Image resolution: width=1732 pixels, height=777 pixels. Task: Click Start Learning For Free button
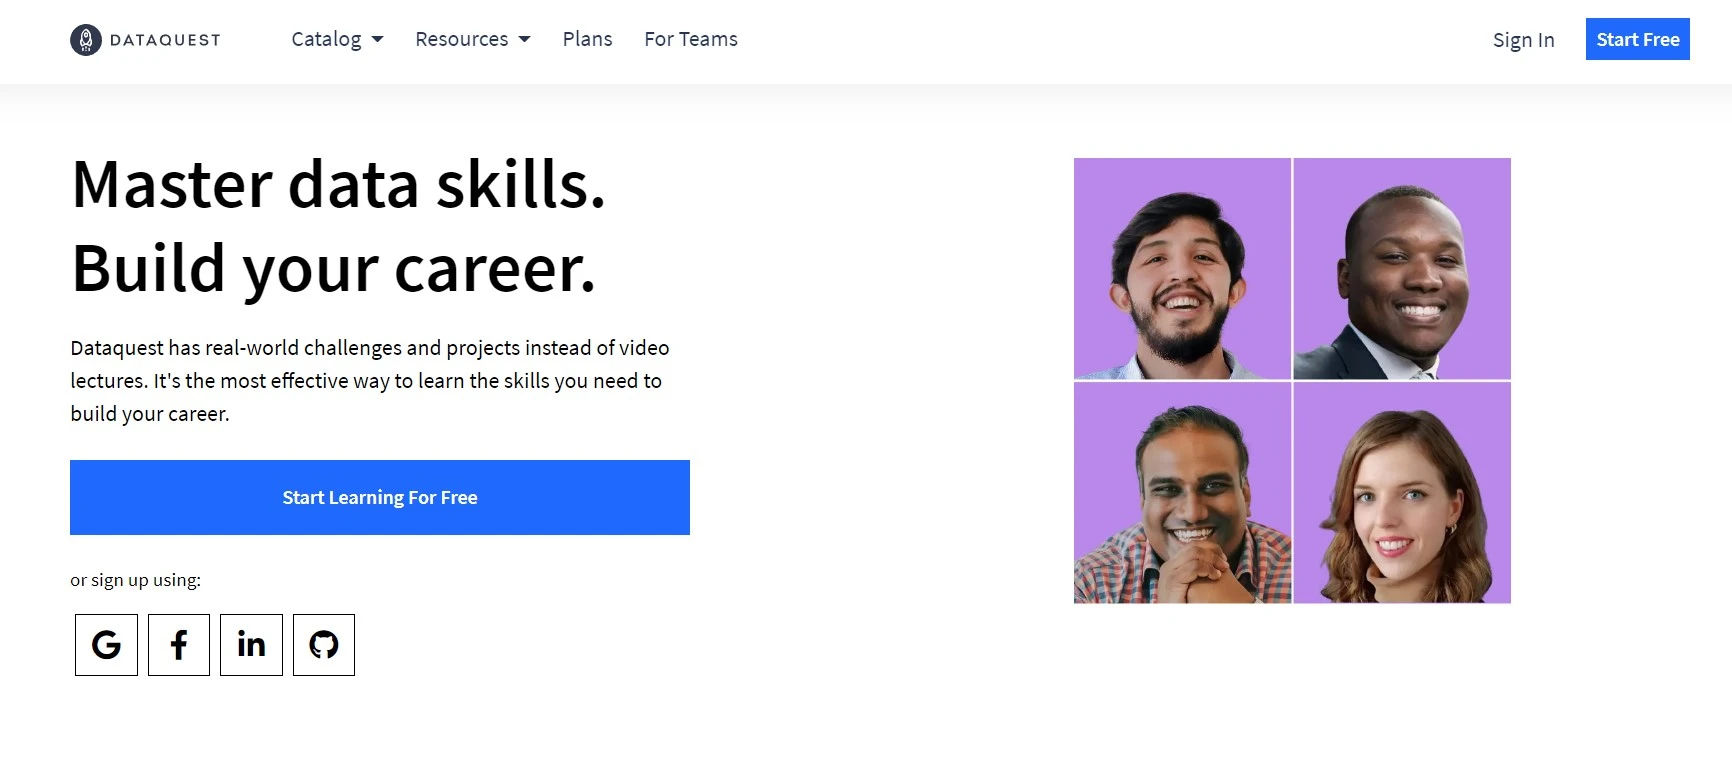click(380, 497)
